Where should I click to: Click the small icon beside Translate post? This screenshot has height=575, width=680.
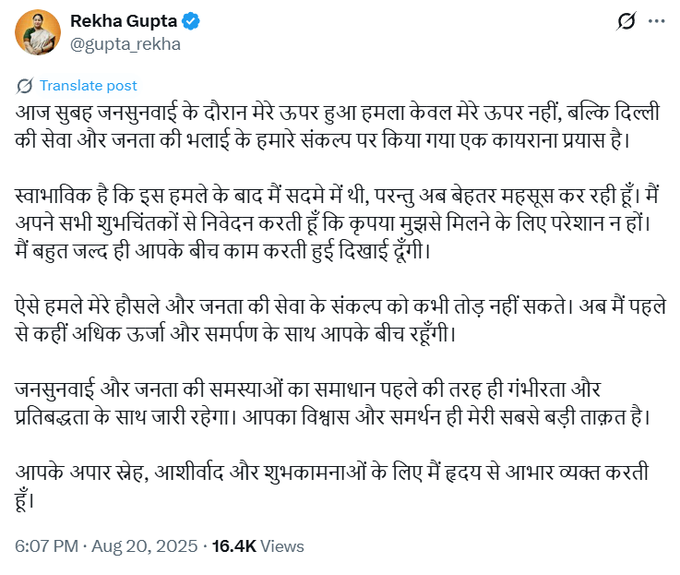(24, 86)
